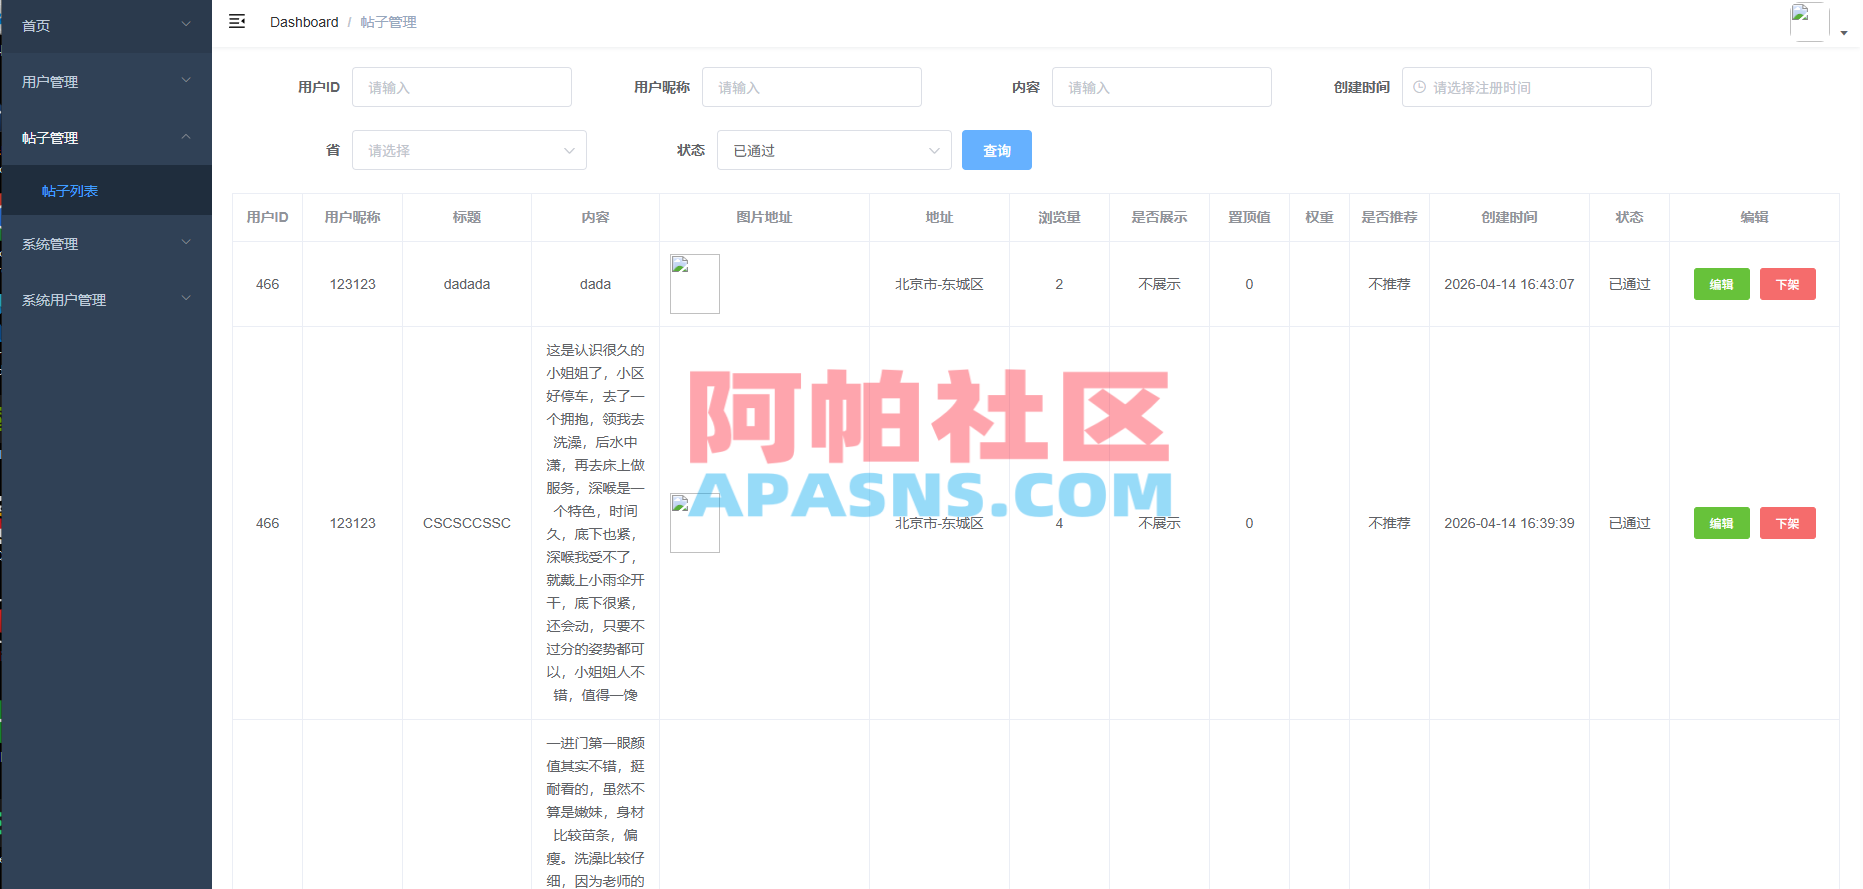Open the 状态 dropdown showing 已通过
The image size is (1863, 889).
pos(834,150)
